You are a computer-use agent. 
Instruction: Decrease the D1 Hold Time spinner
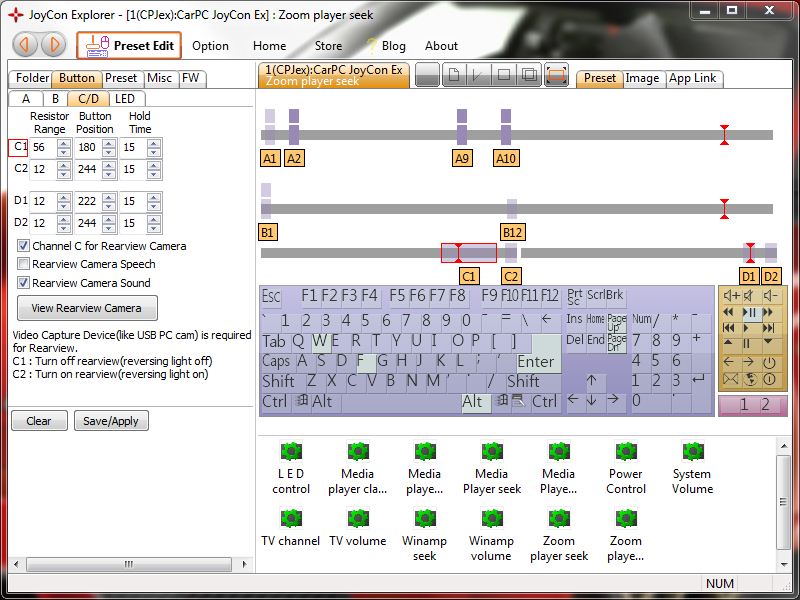pos(154,206)
